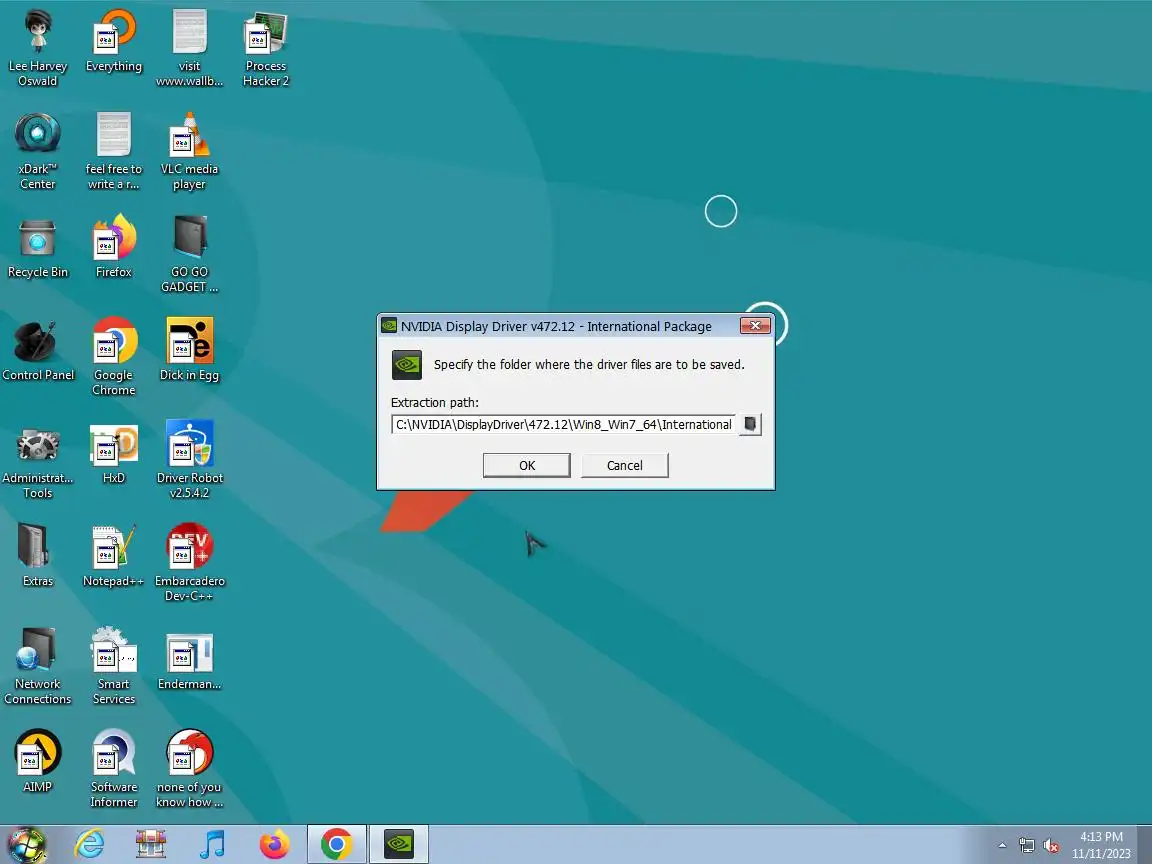
Task: Select the Embarcadero Dev-C++ shortcut
Action: pos(190,562)
